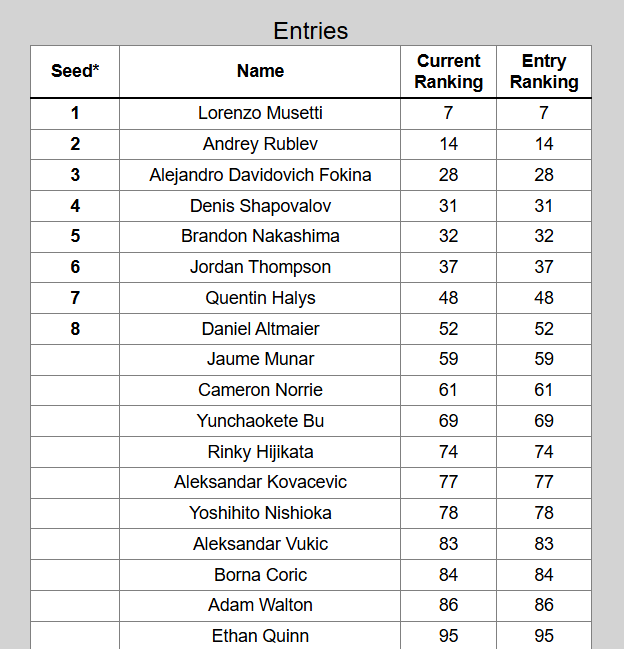The height and width of the screenshot is (649, 624).
Task: Click Daniel Altmaier in the entries list
Action: [260, 329]
